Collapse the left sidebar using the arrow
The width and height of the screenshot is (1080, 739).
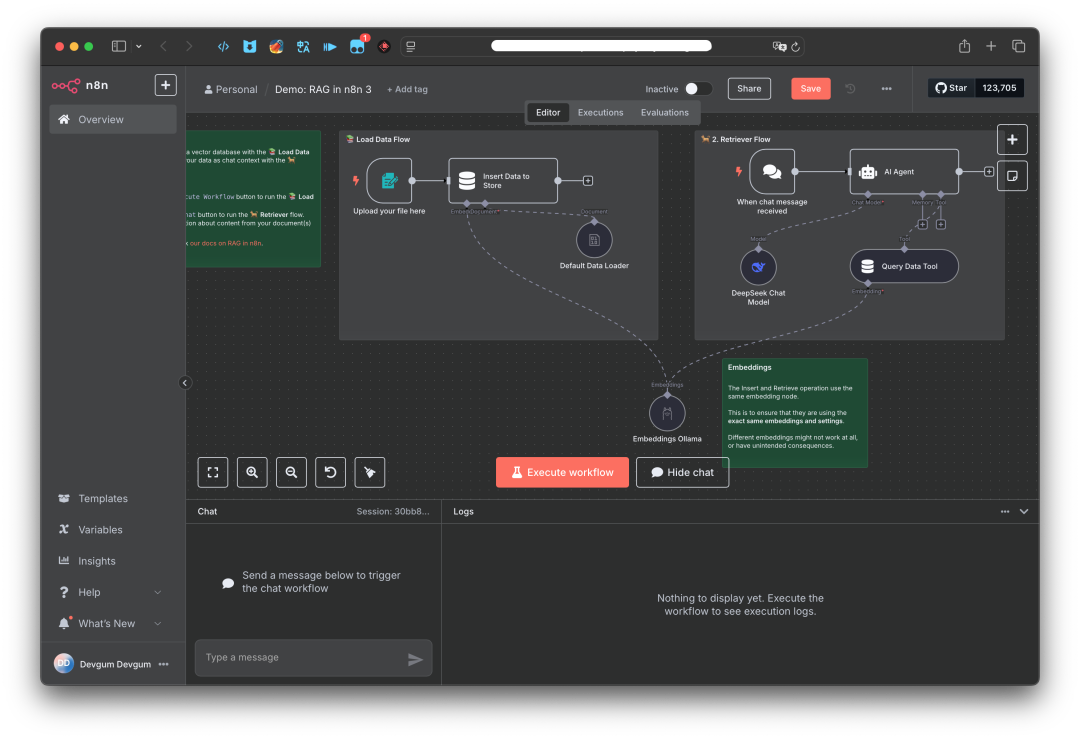[x=185, y=382]
